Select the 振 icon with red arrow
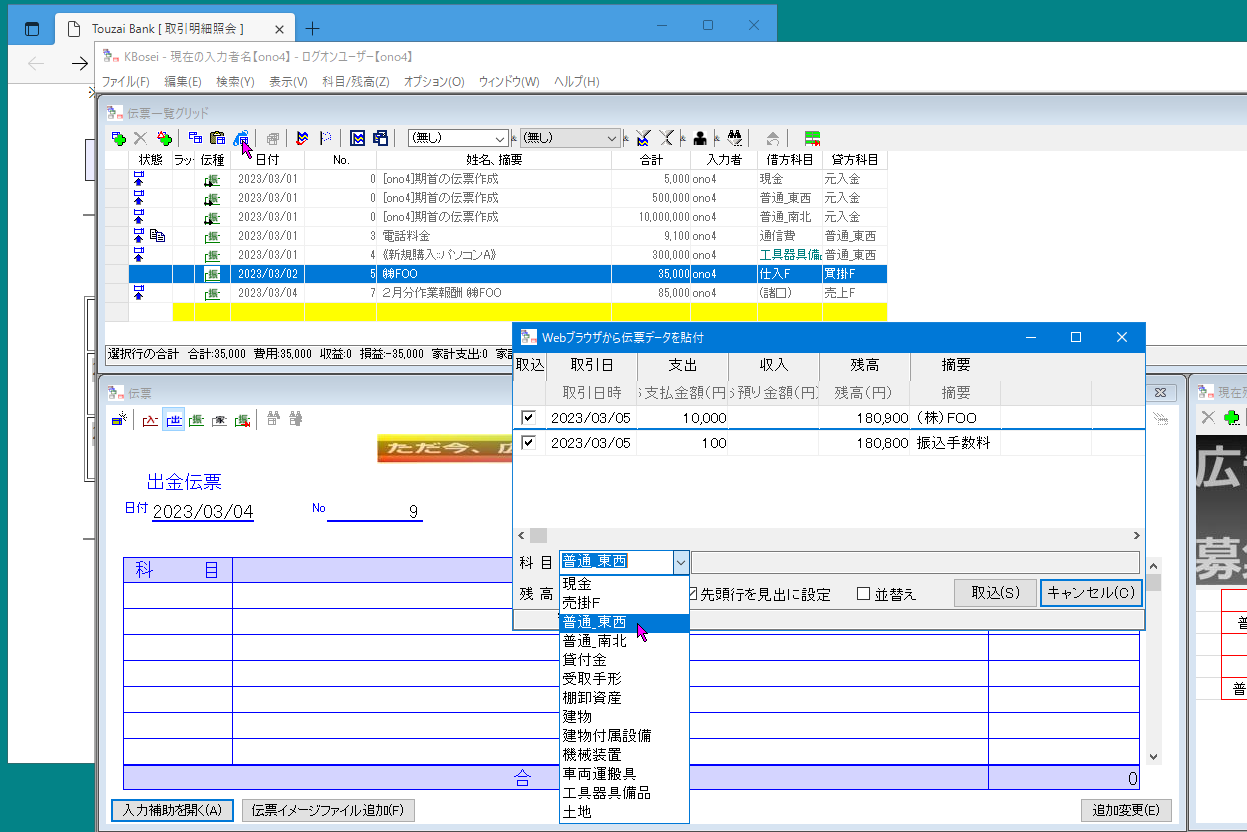The image size is (1247, 832). pos(242,420)
